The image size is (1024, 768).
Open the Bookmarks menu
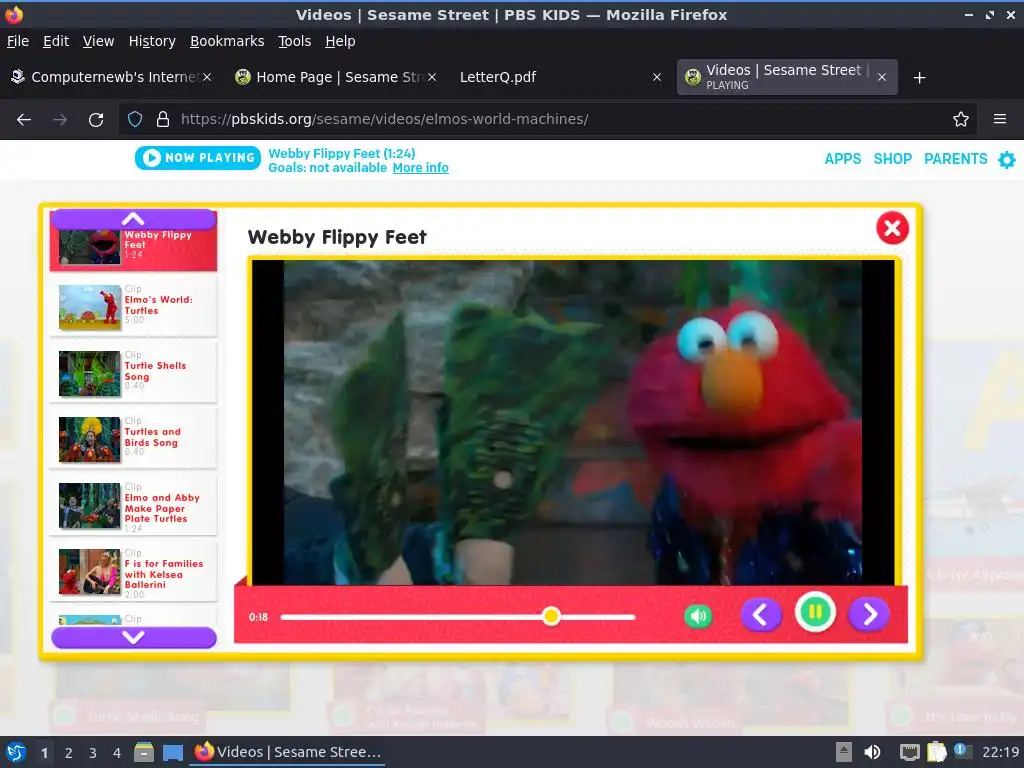(227, 41)
